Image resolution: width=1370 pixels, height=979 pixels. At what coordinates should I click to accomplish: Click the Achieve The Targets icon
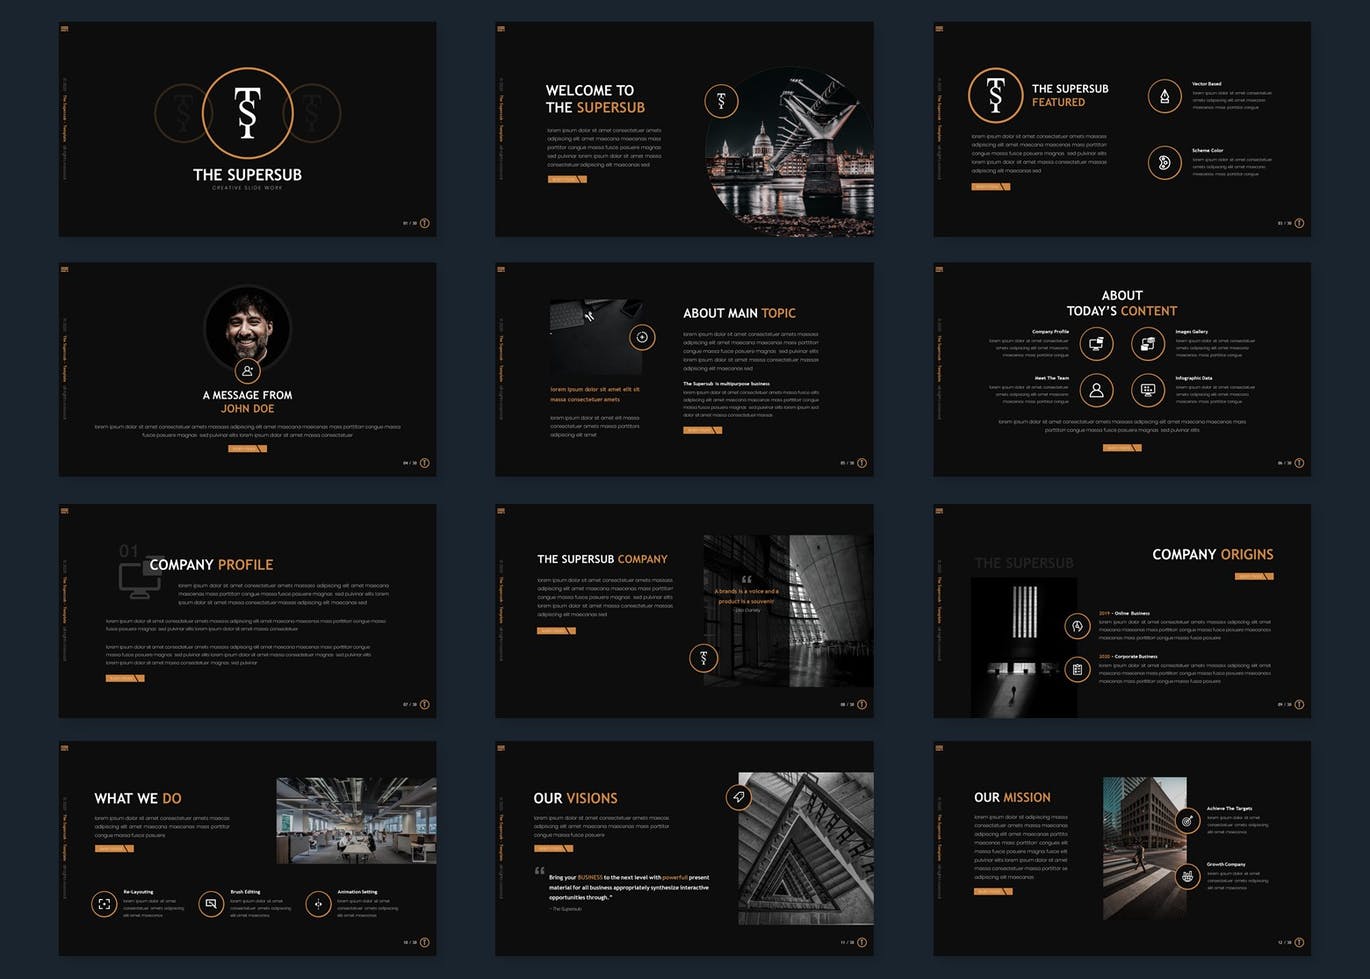point(1187,821)
